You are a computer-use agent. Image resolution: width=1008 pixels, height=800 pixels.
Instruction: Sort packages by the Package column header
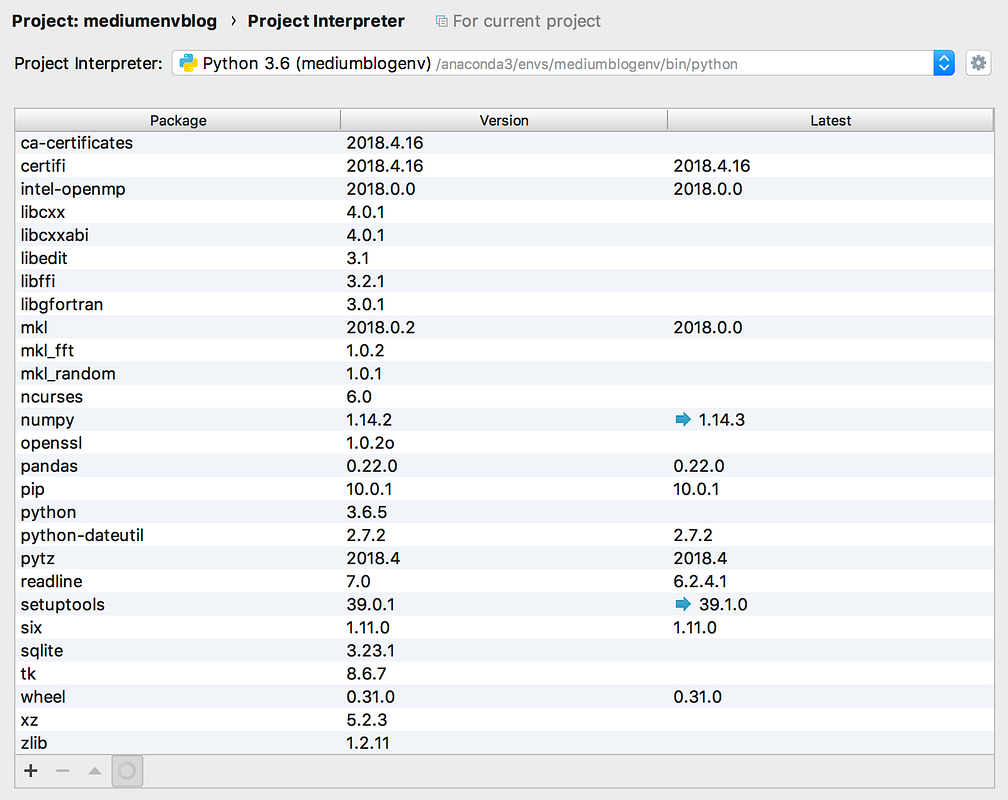(178, 120)
